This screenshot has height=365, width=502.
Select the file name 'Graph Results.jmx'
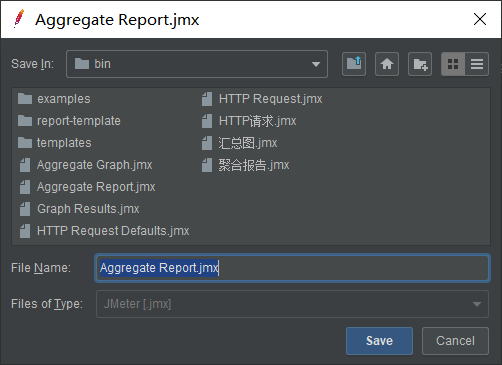tap(88, 209)
